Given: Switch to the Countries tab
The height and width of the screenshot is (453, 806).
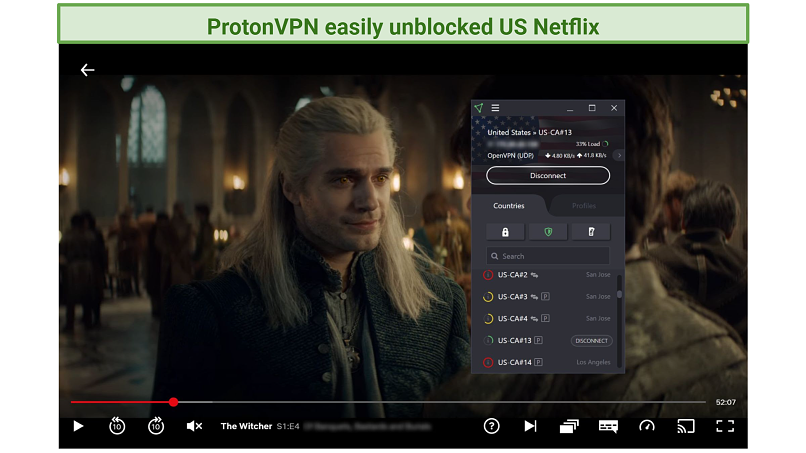Looking at the screenshot, I should 509,206.
